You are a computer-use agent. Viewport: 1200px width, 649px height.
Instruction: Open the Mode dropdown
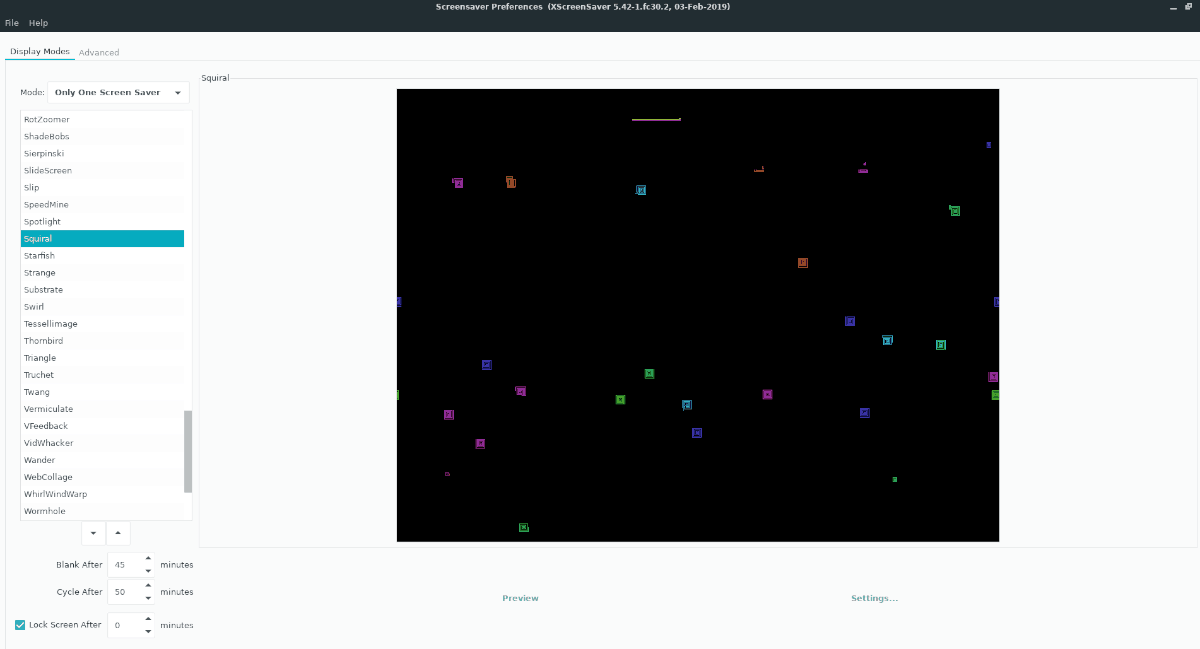118,92
